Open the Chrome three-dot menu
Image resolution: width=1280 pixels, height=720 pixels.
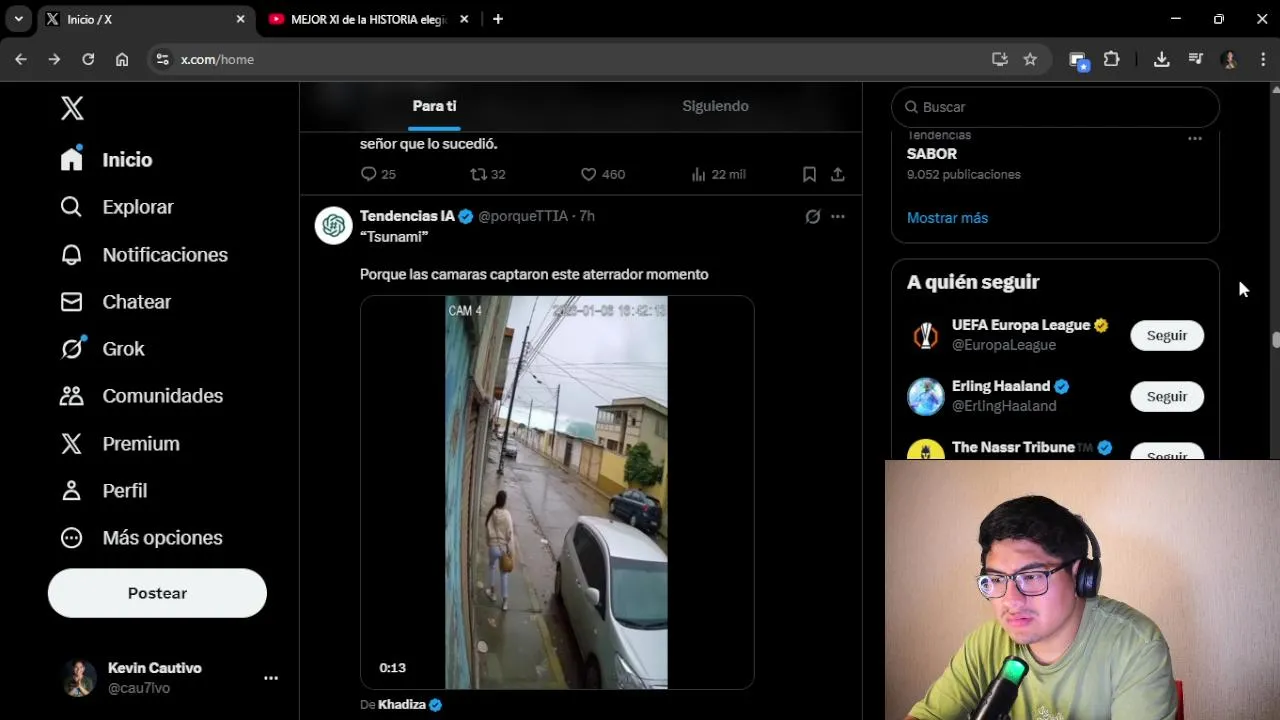click(1263, 59)
